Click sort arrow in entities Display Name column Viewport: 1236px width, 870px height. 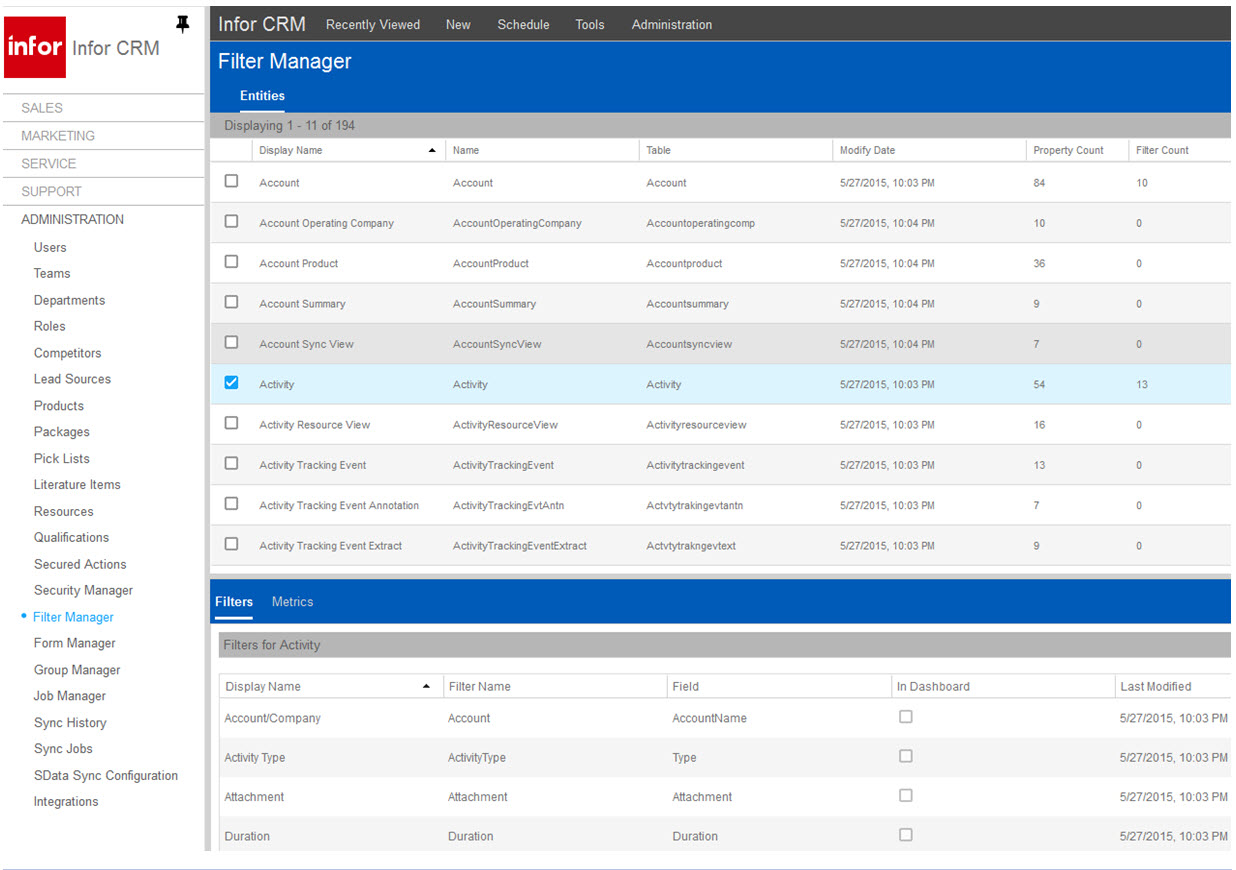pos(432,151)
